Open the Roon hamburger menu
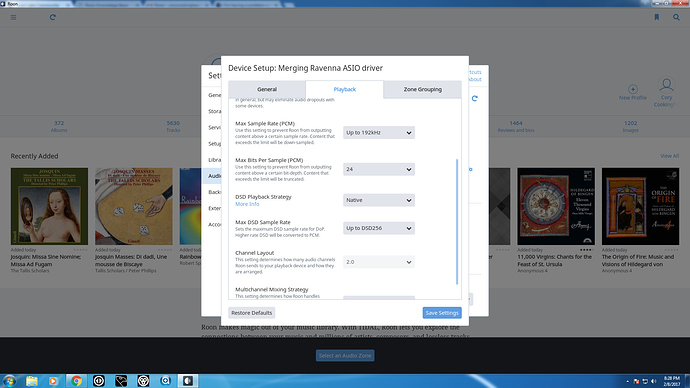 14,18
